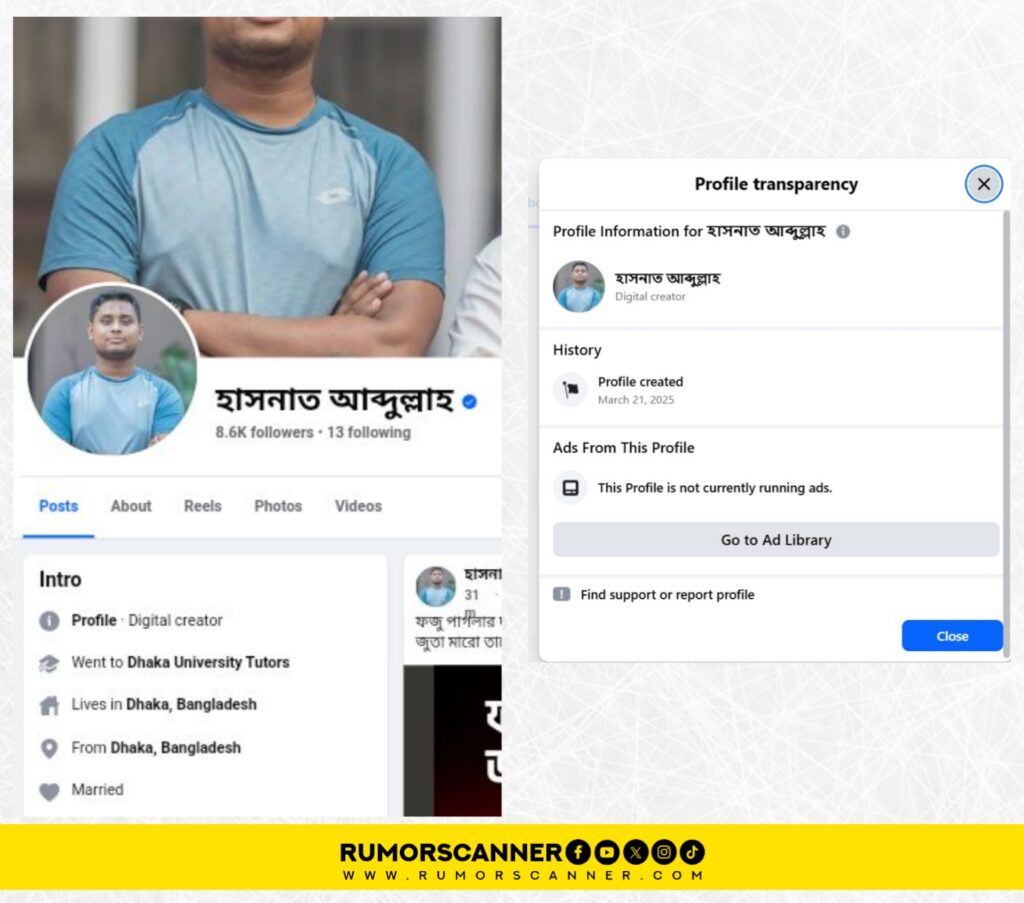Click the Profile created flag icon
1024x903 pixels.
(570, 390)
